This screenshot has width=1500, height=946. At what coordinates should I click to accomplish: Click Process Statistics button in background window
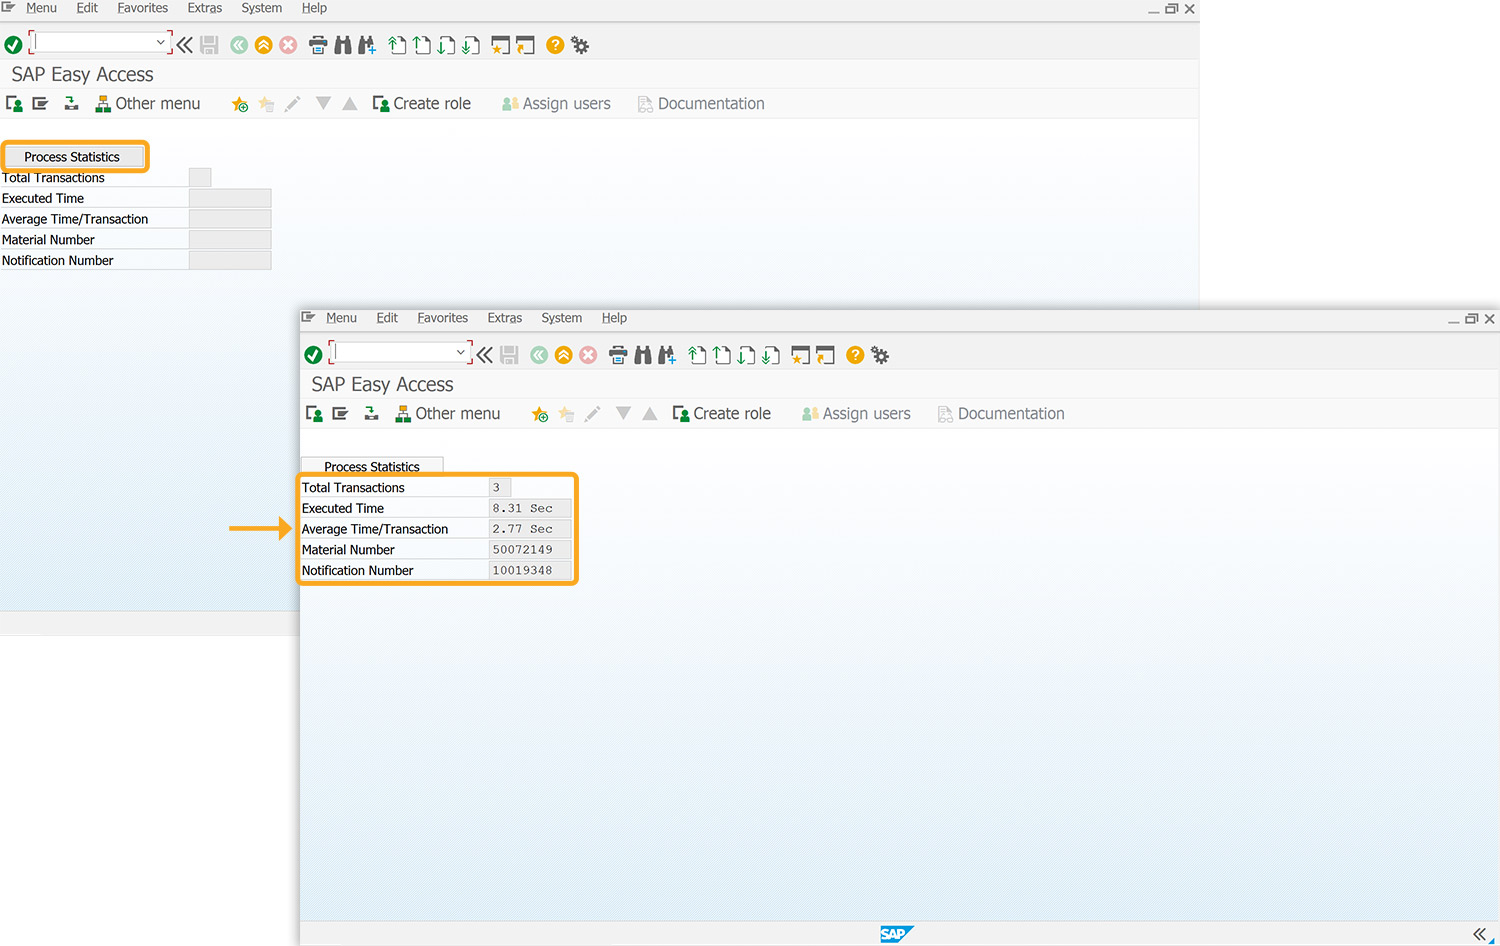pyautogui.click(x=72, y=157)
